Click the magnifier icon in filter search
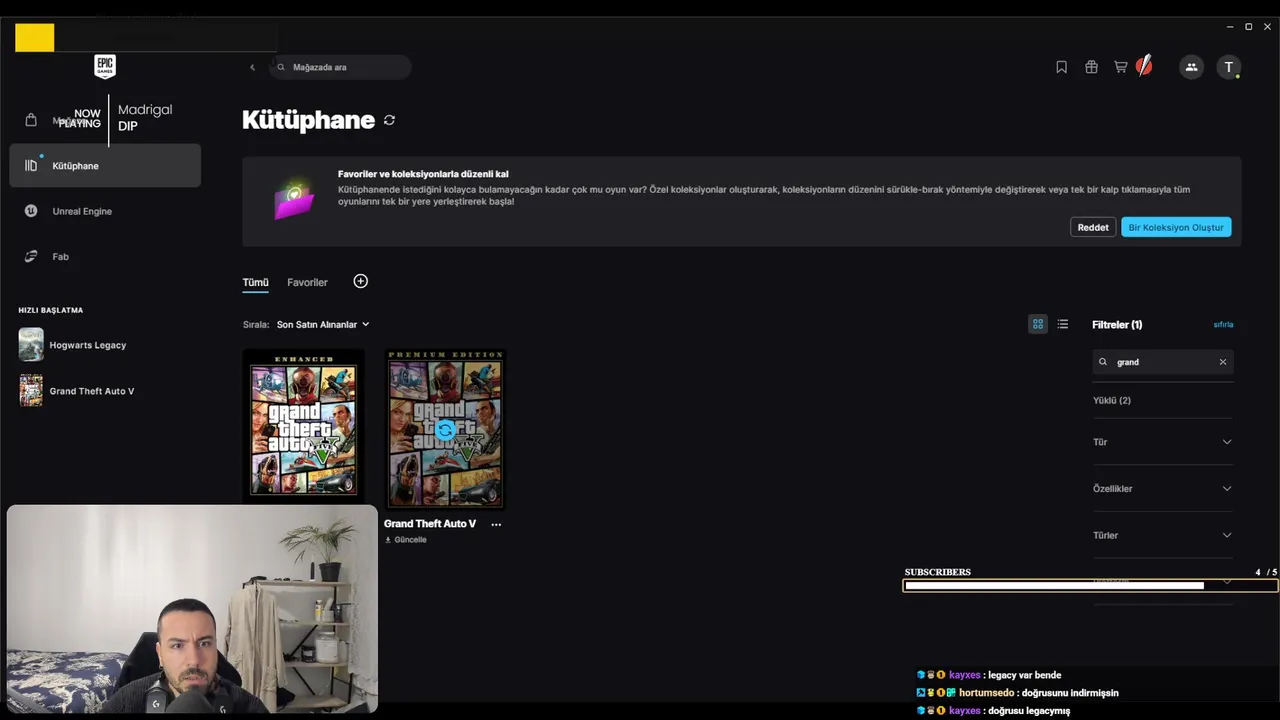Screen dimensions: 1280x720 point(1103,362)
